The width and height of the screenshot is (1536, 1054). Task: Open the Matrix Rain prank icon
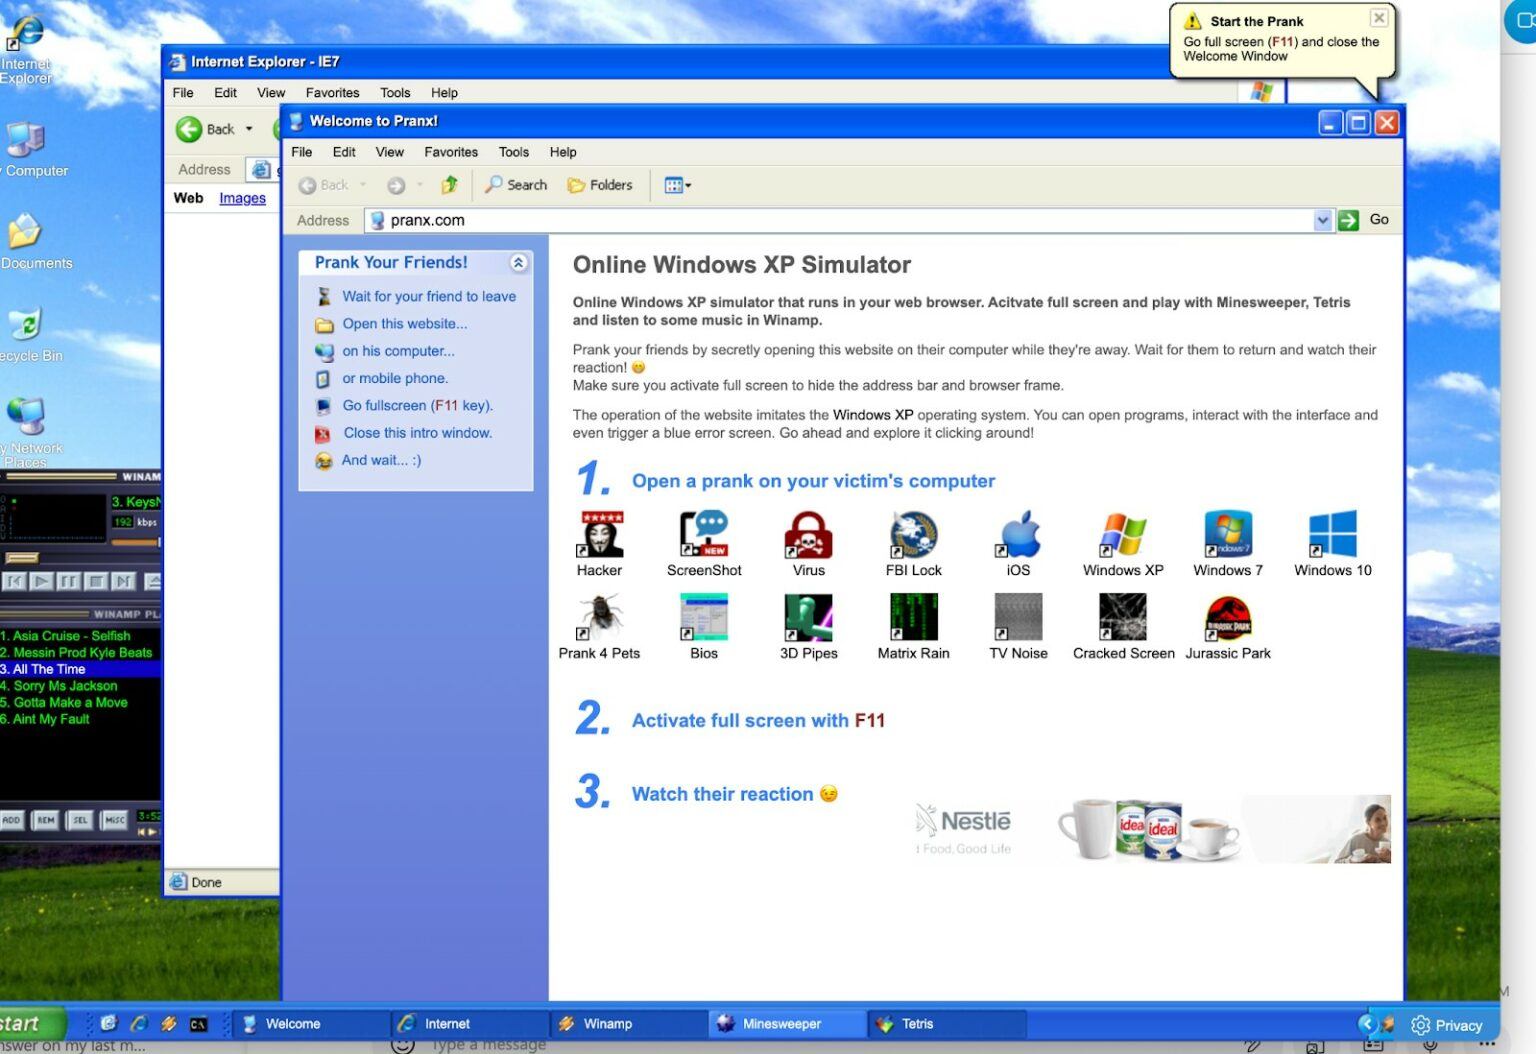[913, 618]
